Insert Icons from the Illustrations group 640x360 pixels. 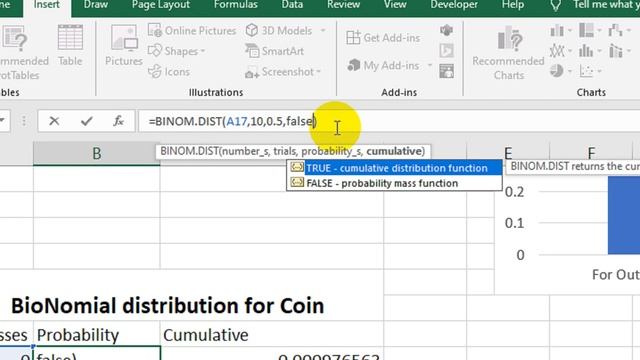(x=169, y=71)
